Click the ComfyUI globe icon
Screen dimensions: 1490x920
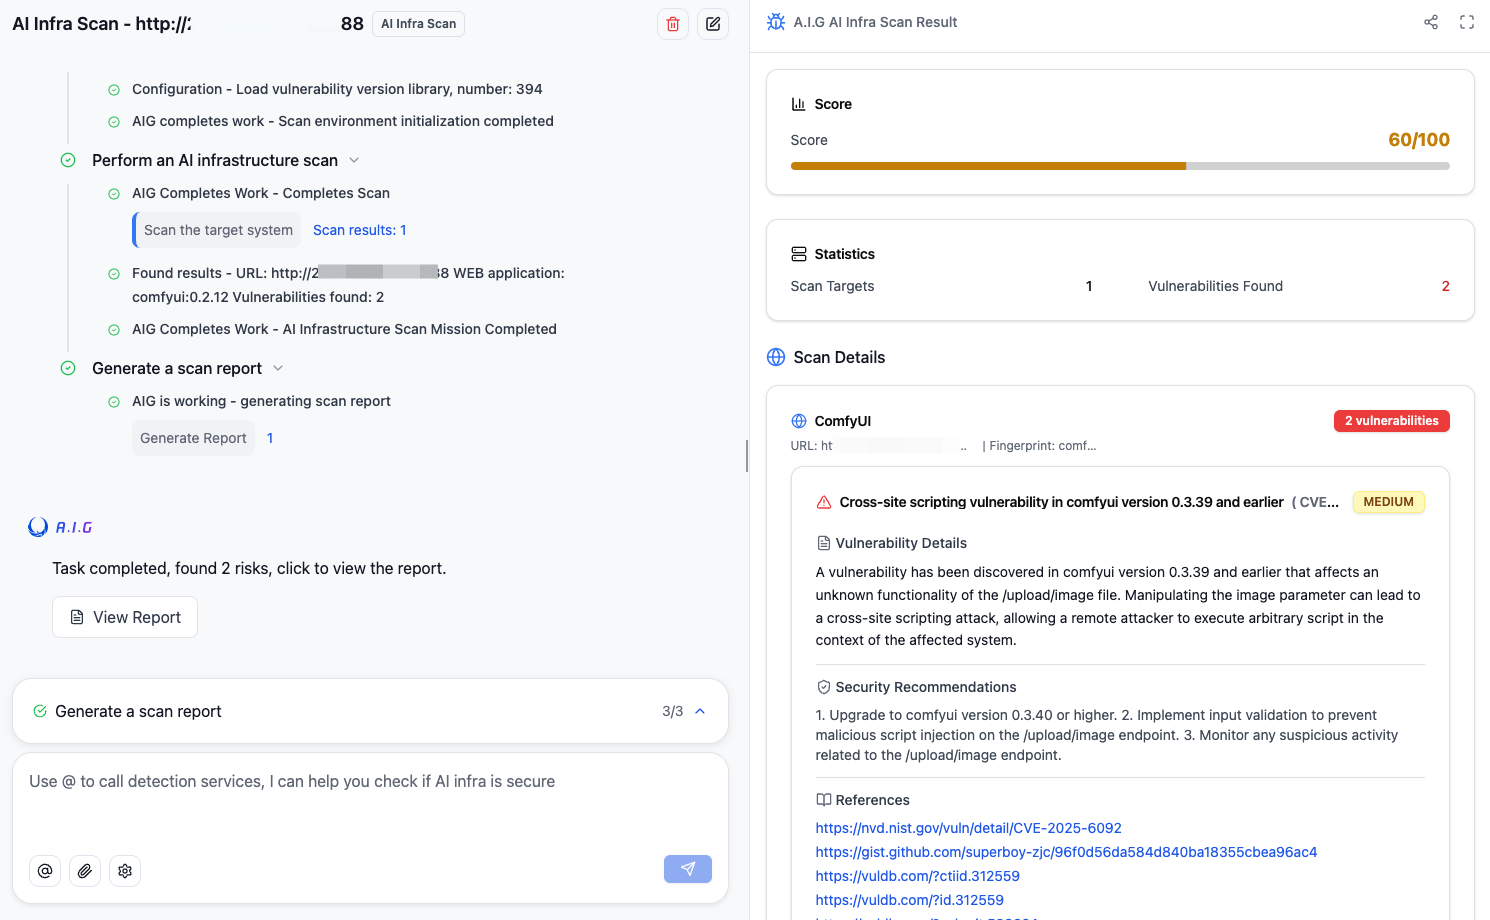tap(798, 421)
